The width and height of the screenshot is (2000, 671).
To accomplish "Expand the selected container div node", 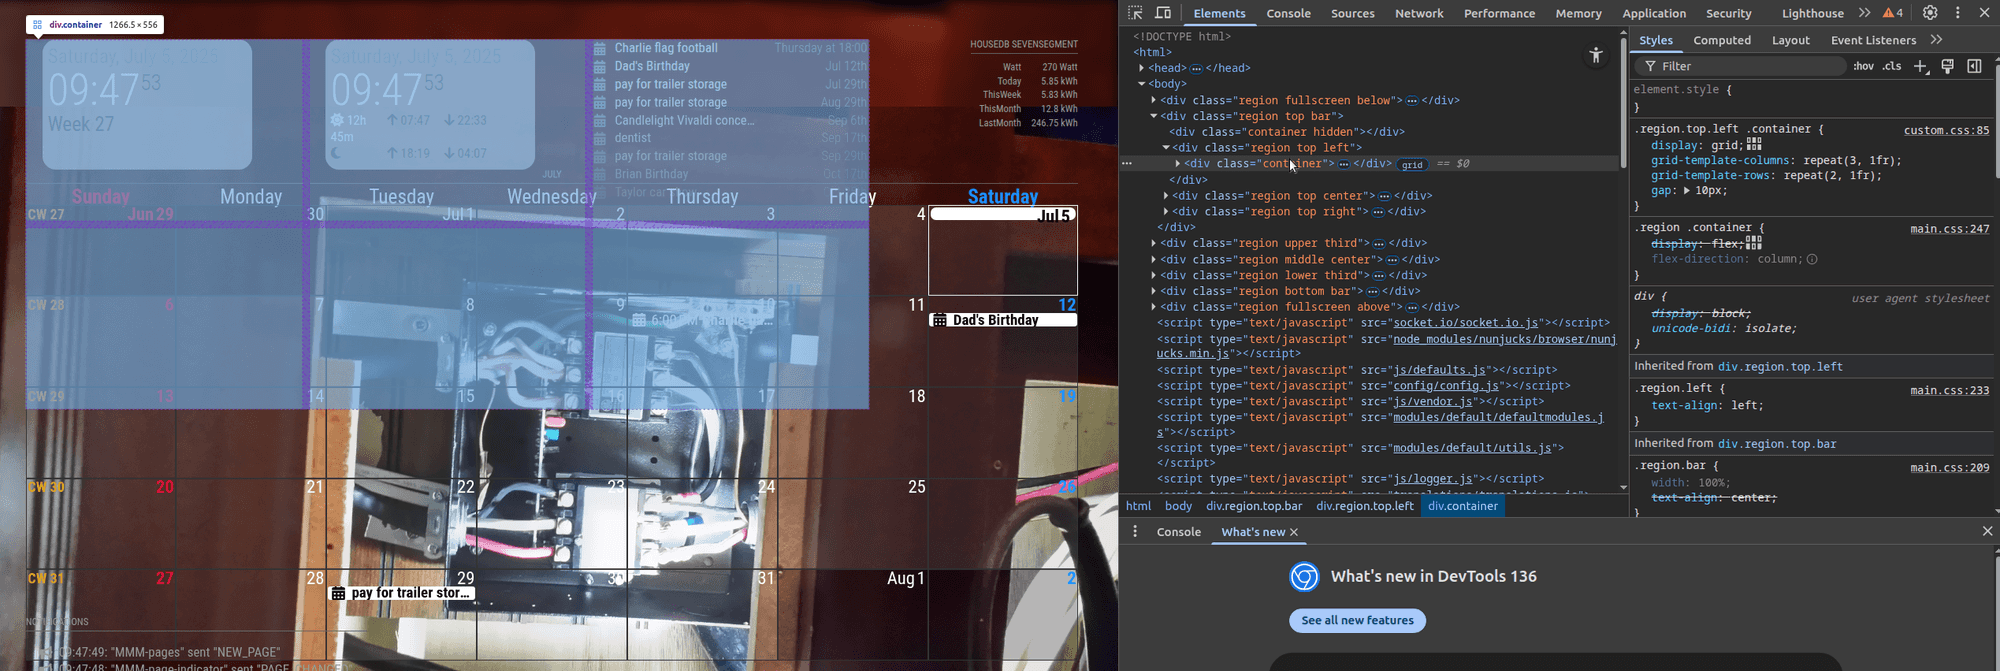I will (x=1178, y=164).
